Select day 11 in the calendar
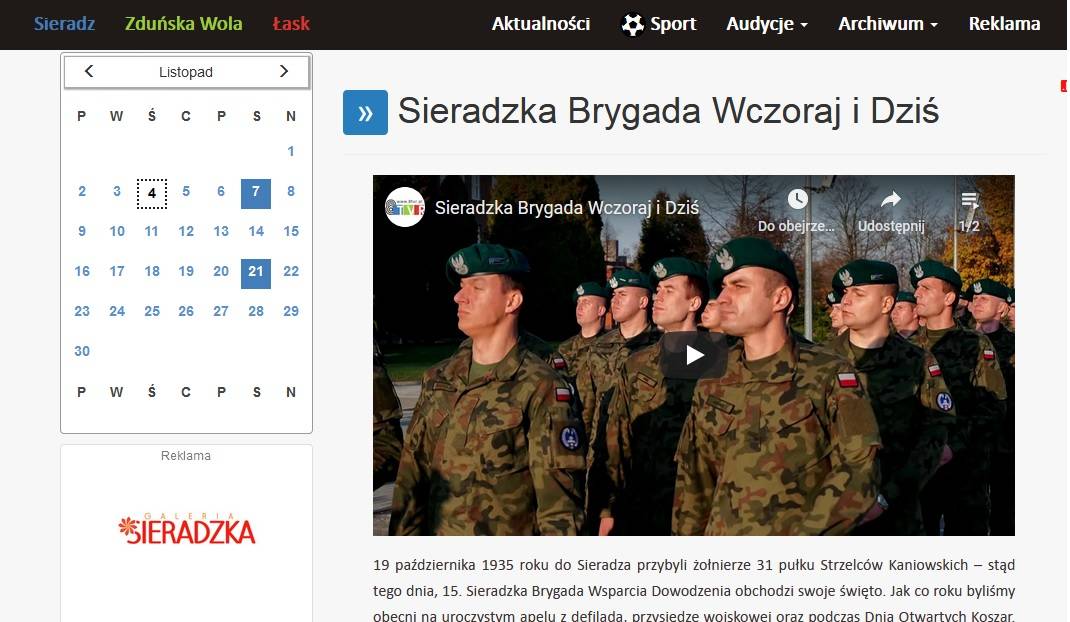Image resolution: width=1070 pixels, height=622 pixels. tap(151, 231)
